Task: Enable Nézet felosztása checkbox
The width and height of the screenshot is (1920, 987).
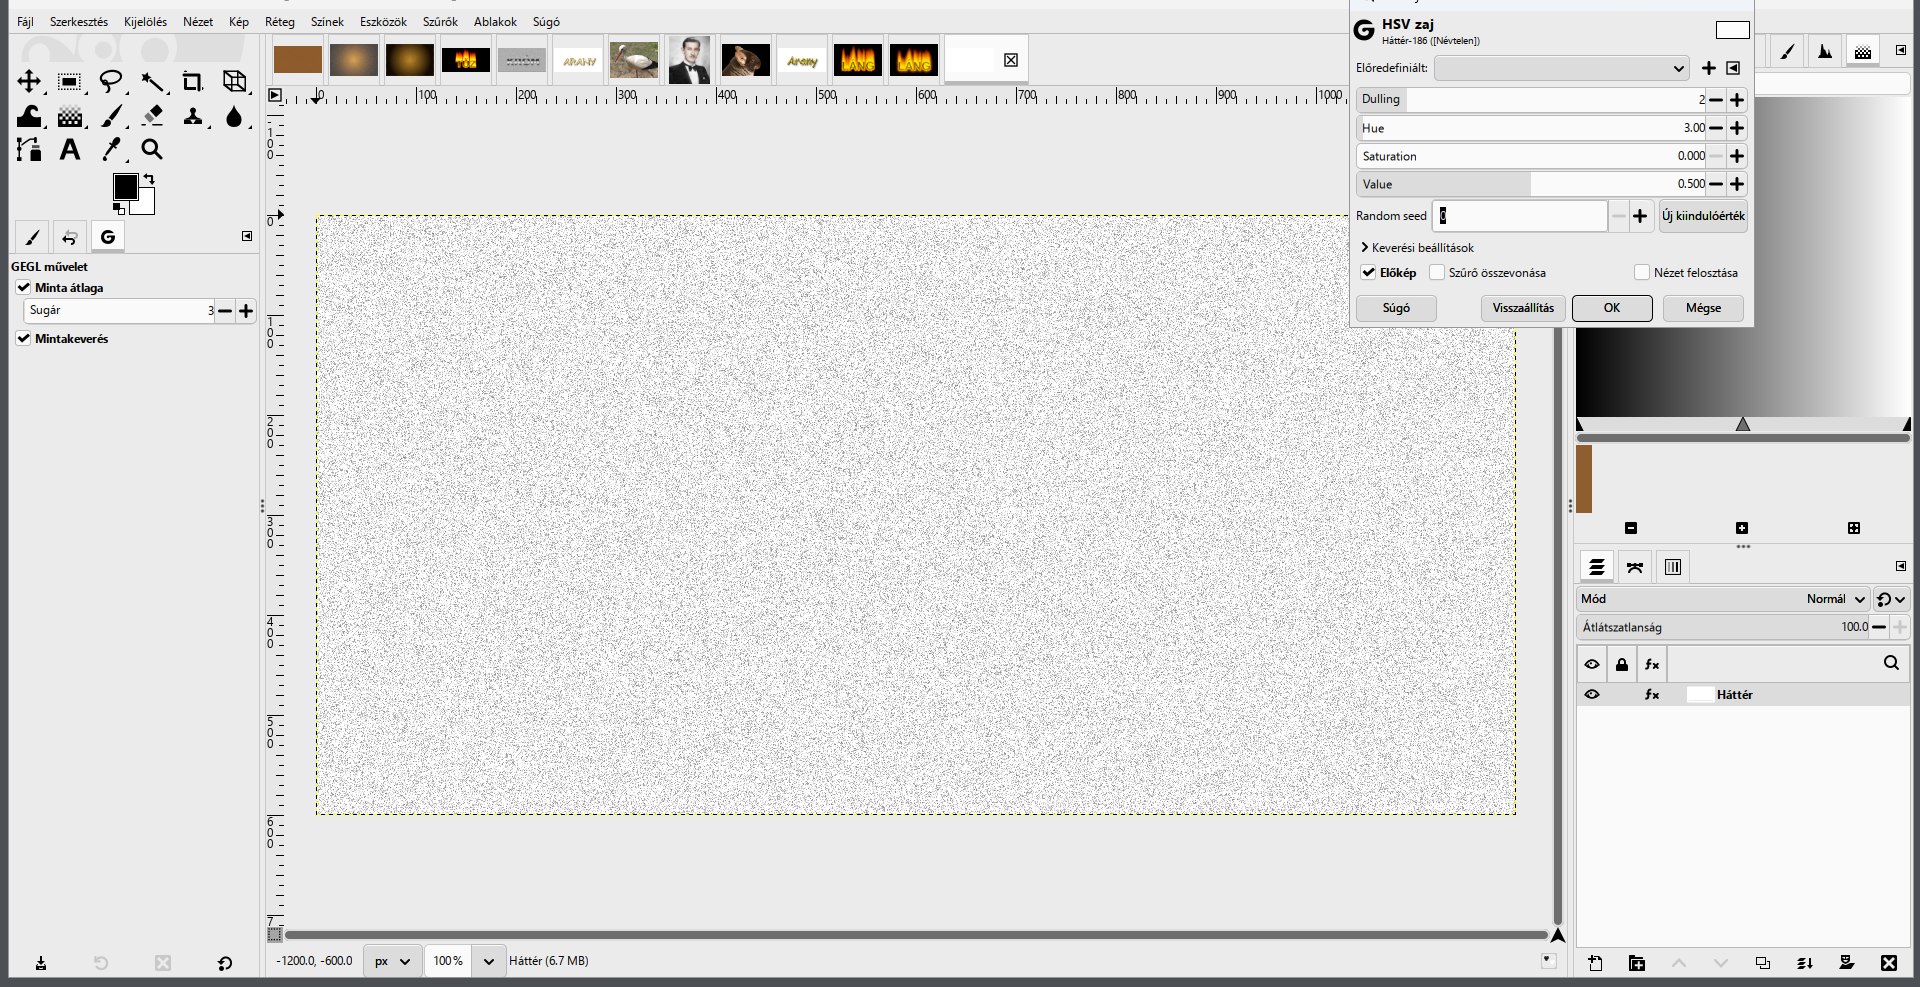Action: (1642, 272)
